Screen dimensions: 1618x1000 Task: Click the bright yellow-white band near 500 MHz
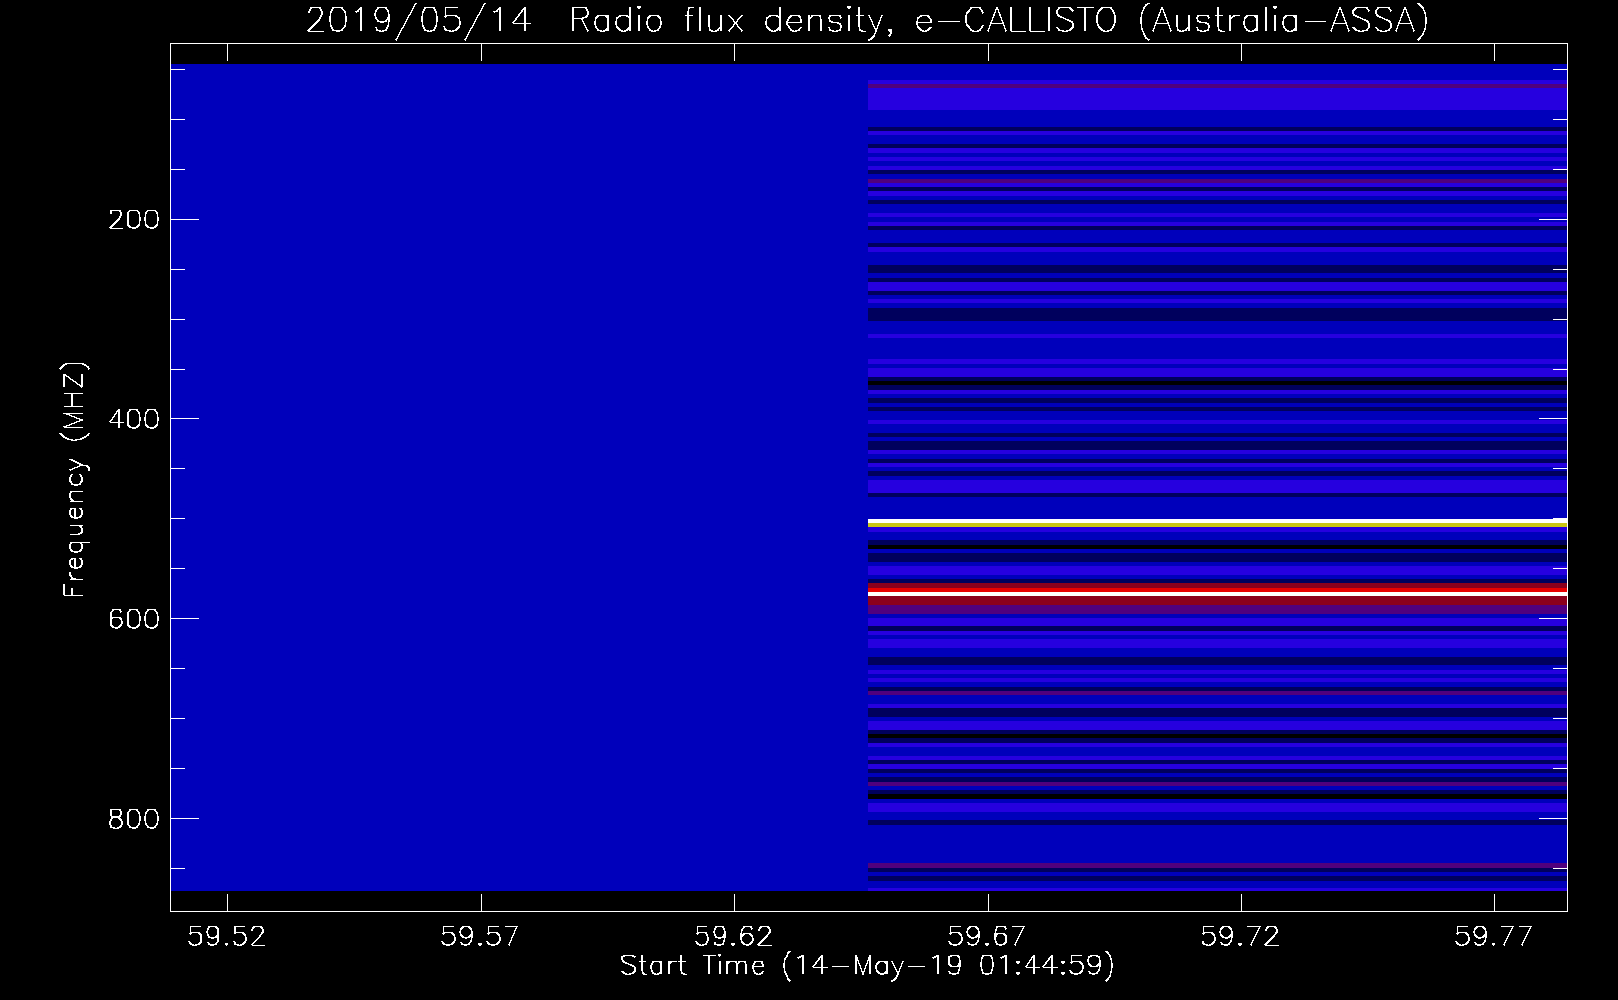[1217, 523]
